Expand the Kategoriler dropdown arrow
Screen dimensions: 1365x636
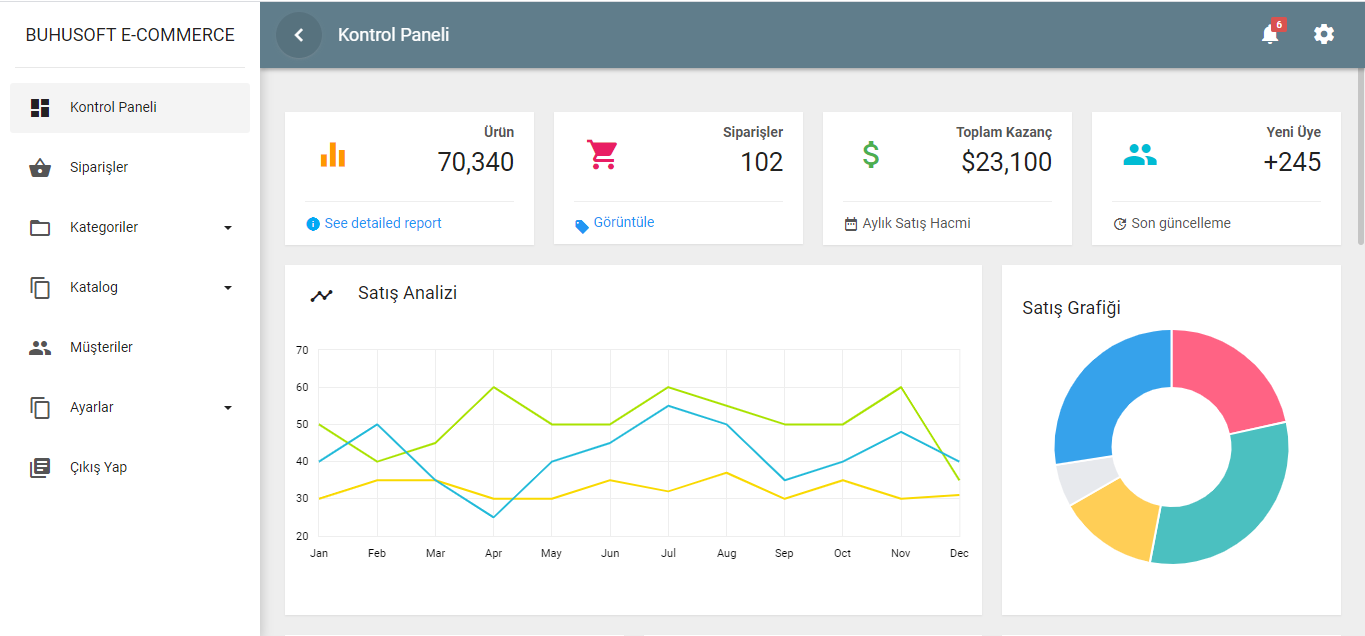click(x=228, y=228)
